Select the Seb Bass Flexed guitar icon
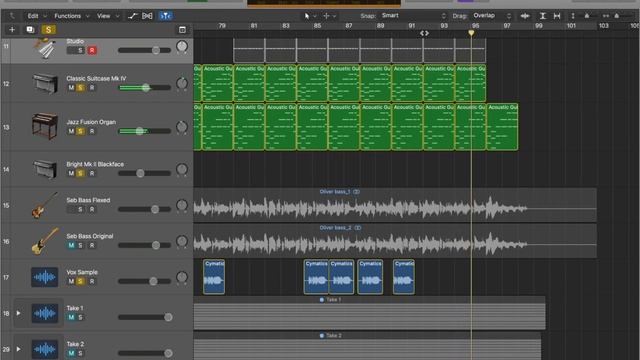This screenshot has height=360, width=640. tap(45, 205)
